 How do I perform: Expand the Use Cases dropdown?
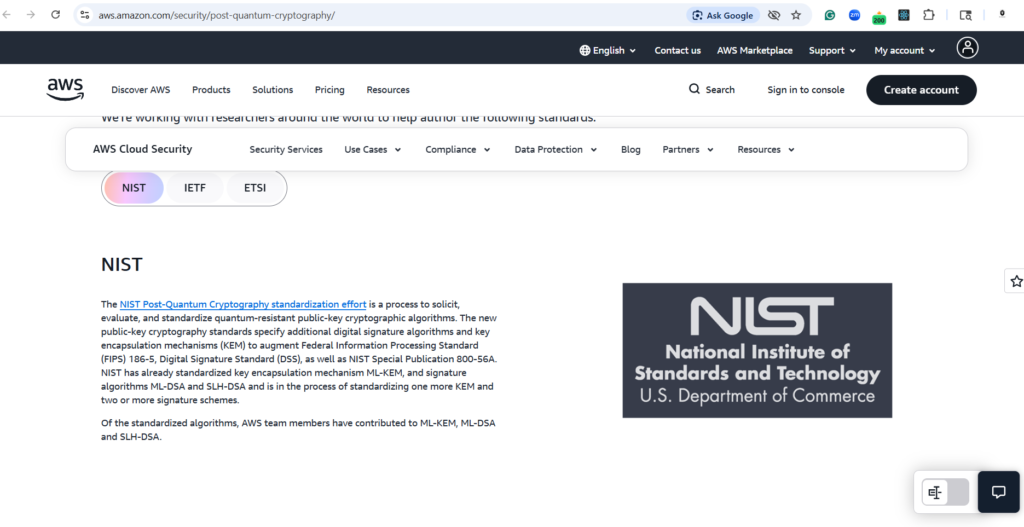[372, 149]
